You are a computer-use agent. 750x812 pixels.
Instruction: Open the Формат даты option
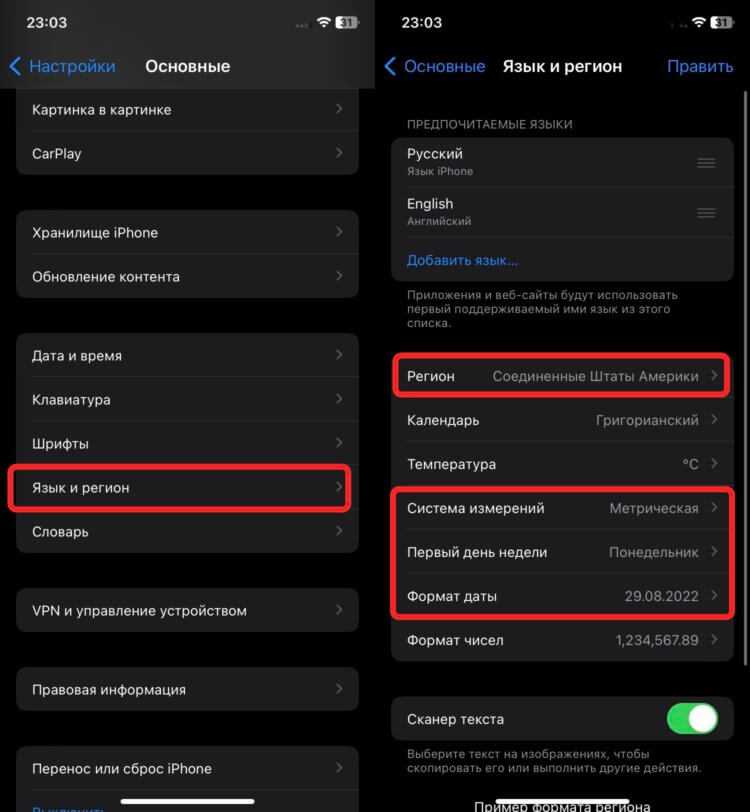[x=562, y=596]
